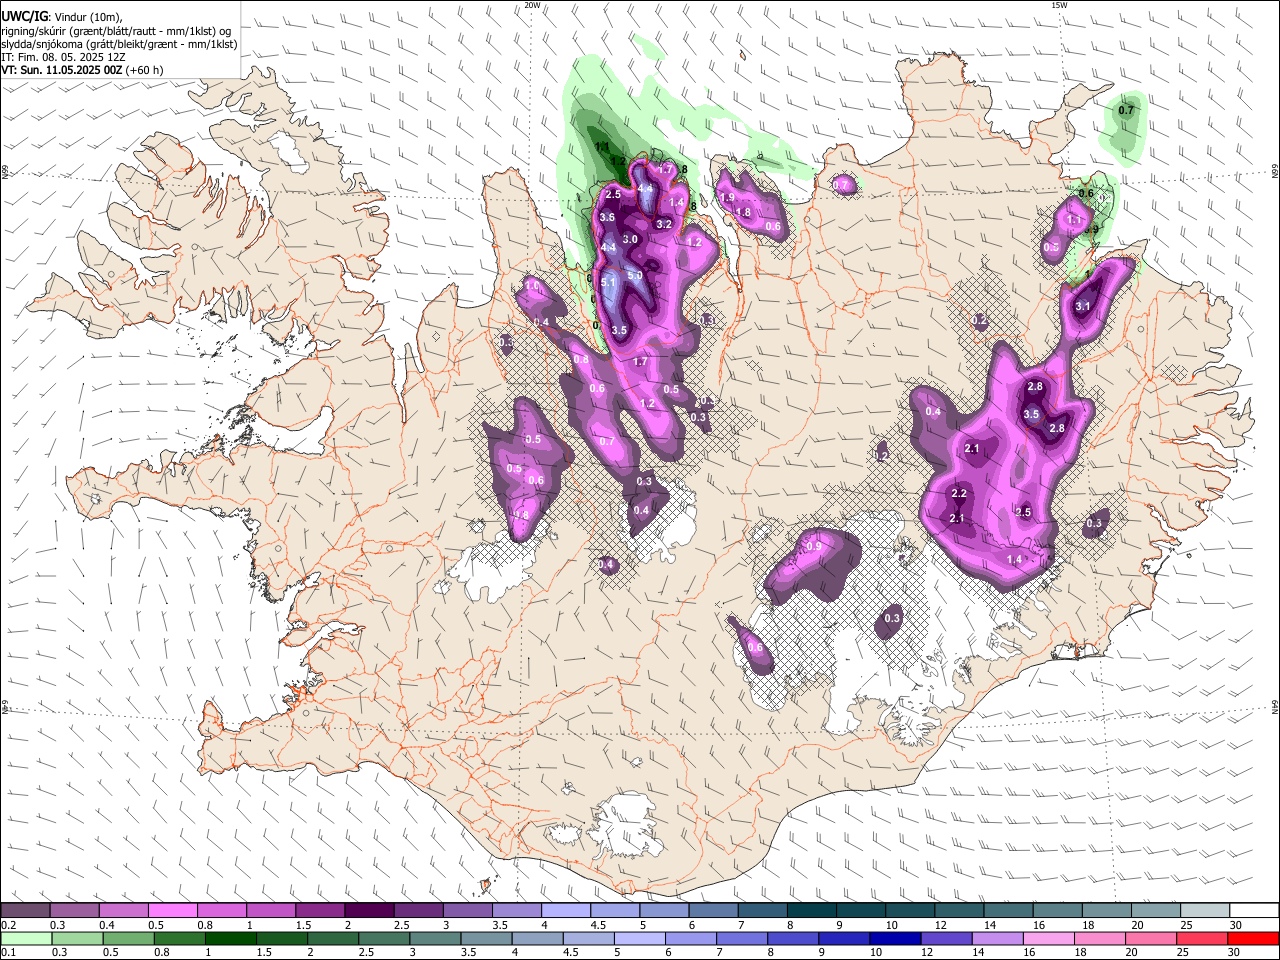Click the '5.0' precipitation value on the map
This screenshot has height=960, width=1280.
[x=635, y=275]
